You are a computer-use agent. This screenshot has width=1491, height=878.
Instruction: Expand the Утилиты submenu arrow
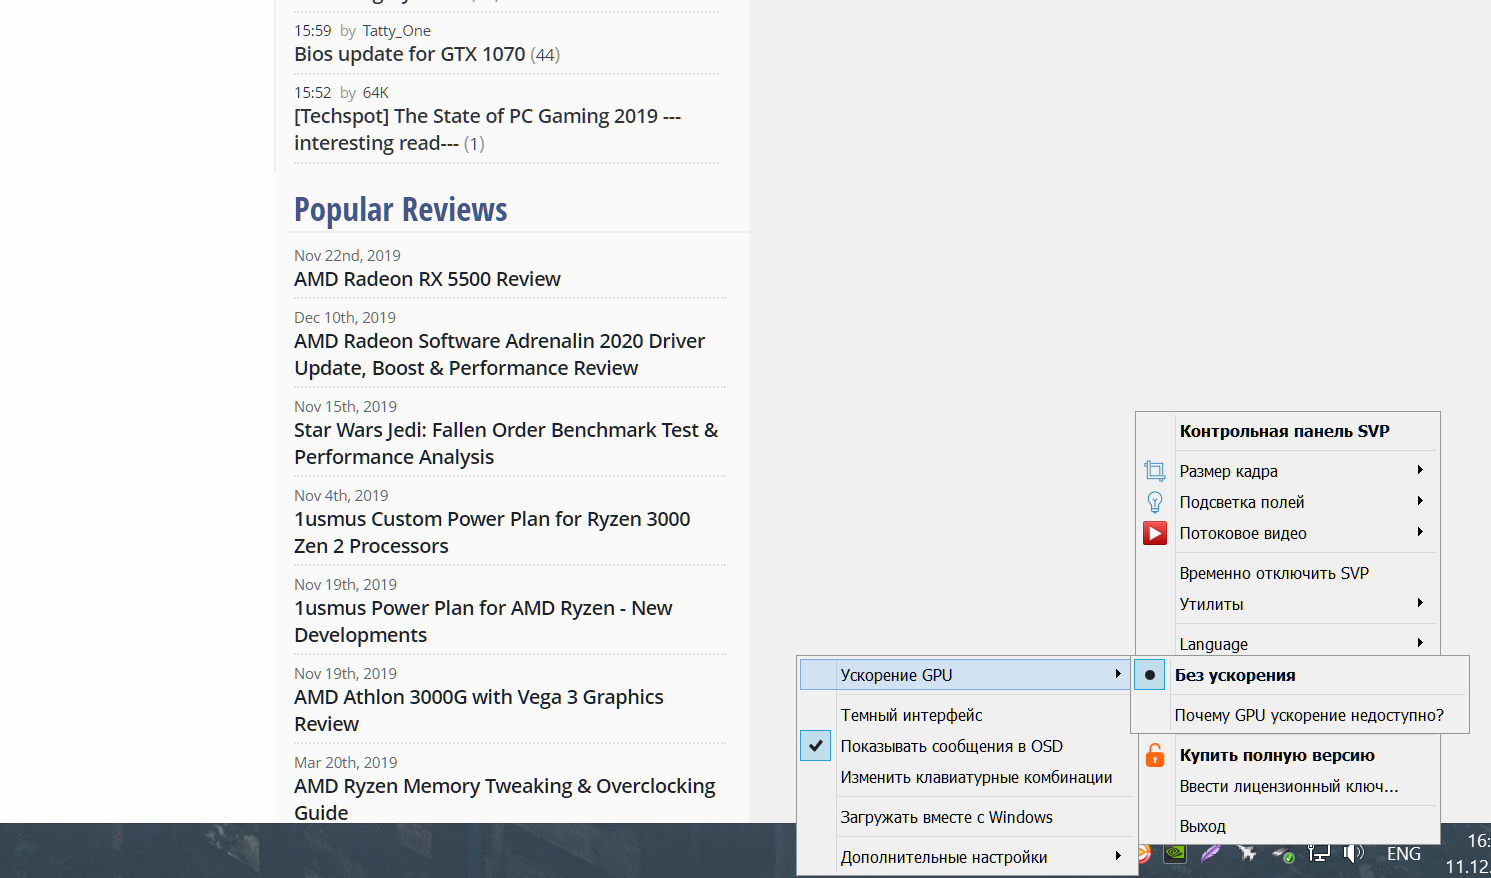(x=1420, y=603)
